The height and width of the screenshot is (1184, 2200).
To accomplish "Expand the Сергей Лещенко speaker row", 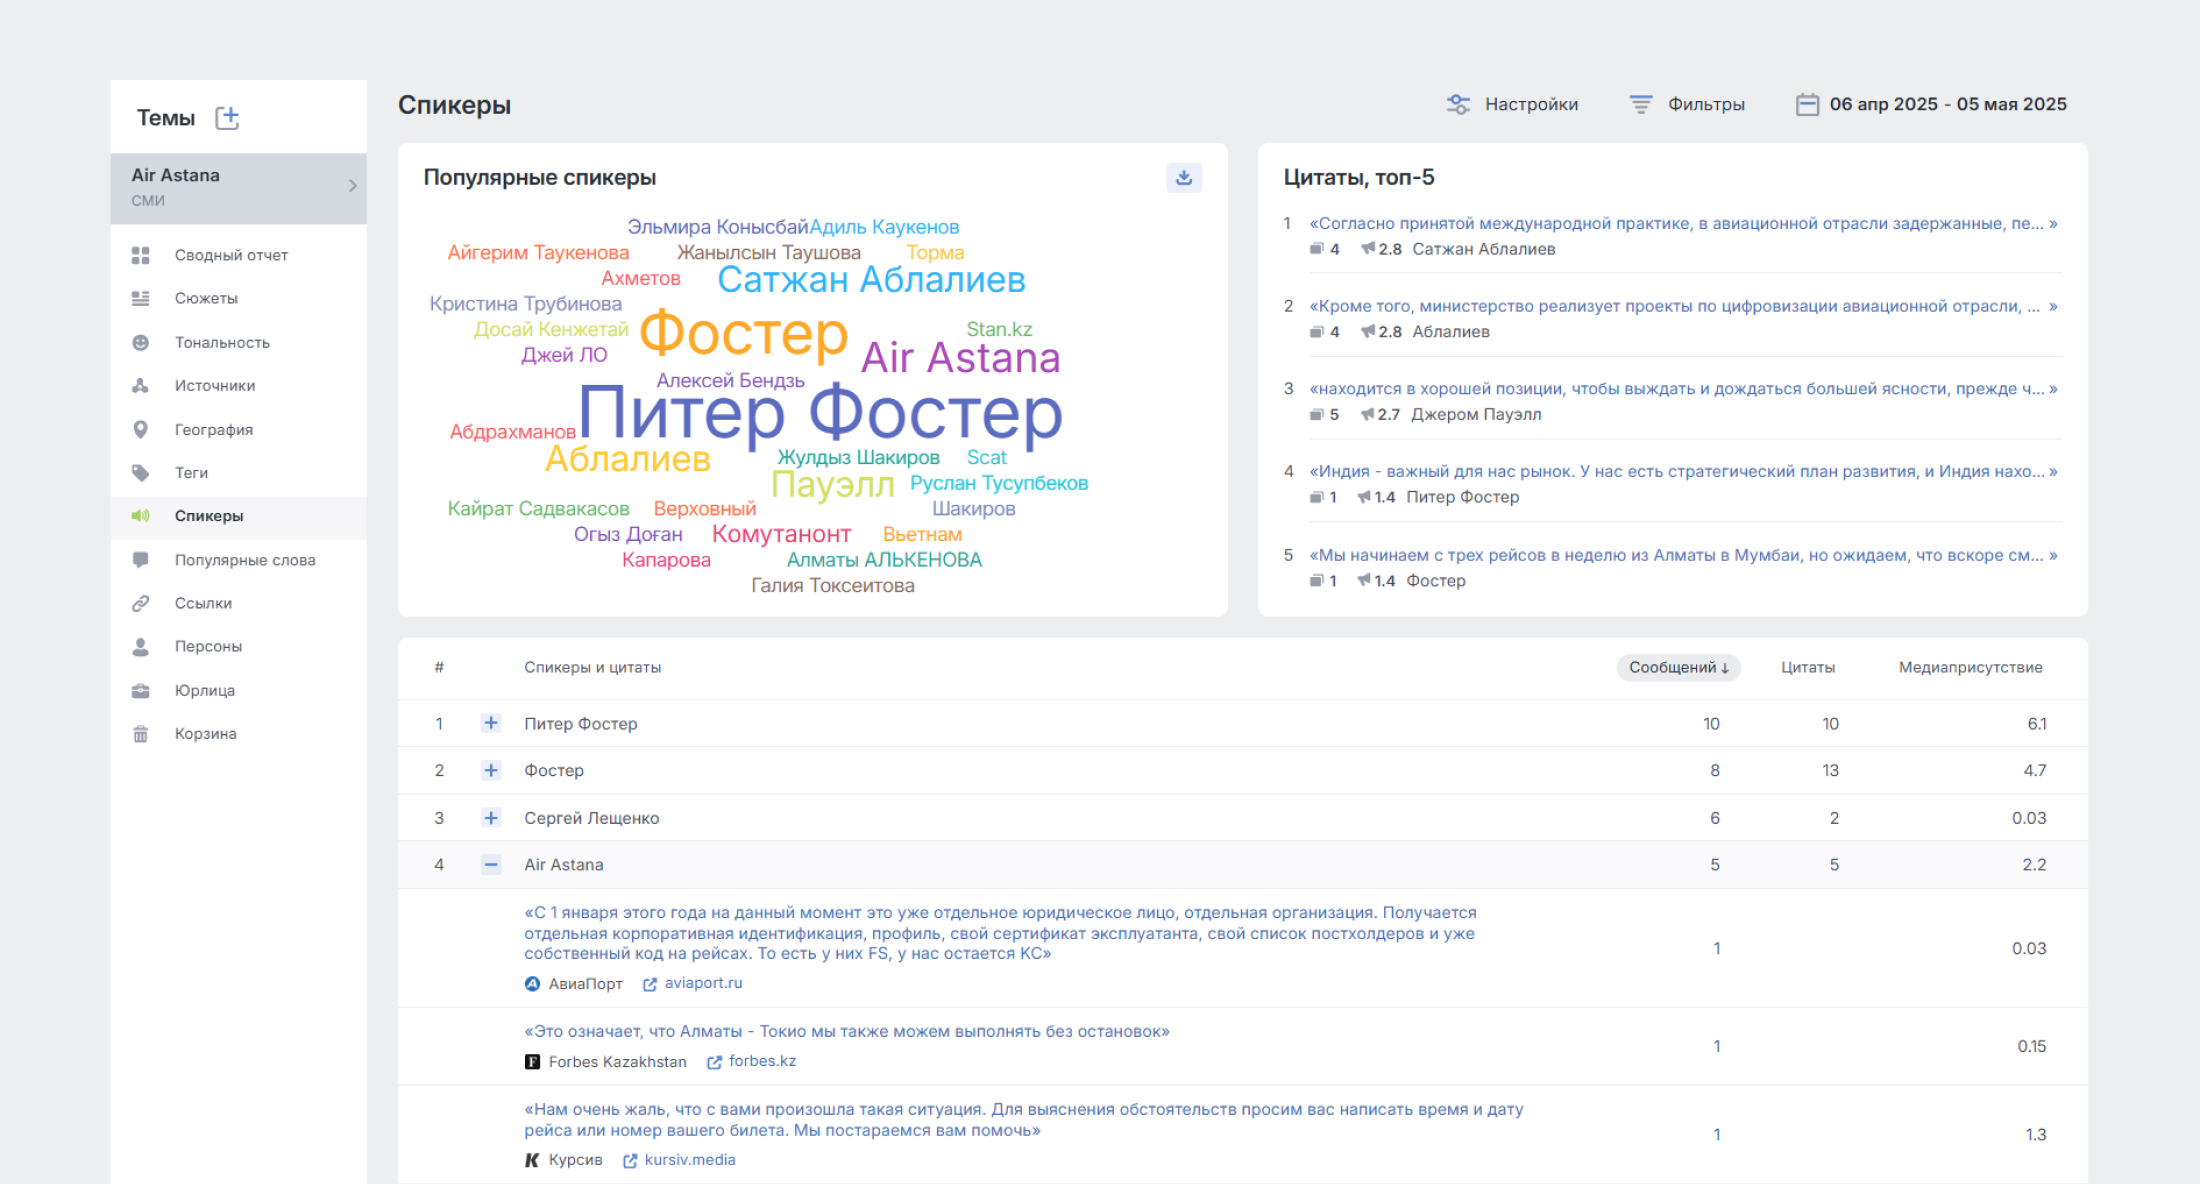I will tap(491, 818).
